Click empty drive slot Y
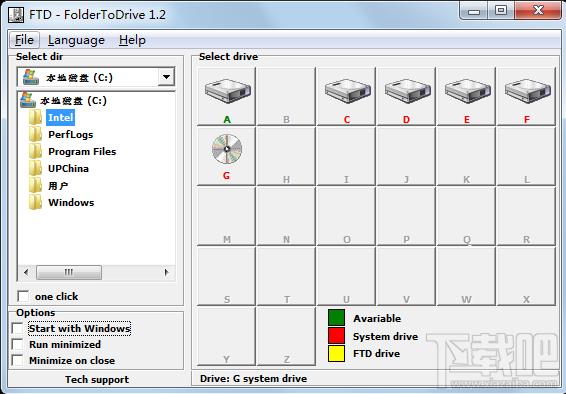The width and height of the screenshot is (566, 394). click(226, 336)
